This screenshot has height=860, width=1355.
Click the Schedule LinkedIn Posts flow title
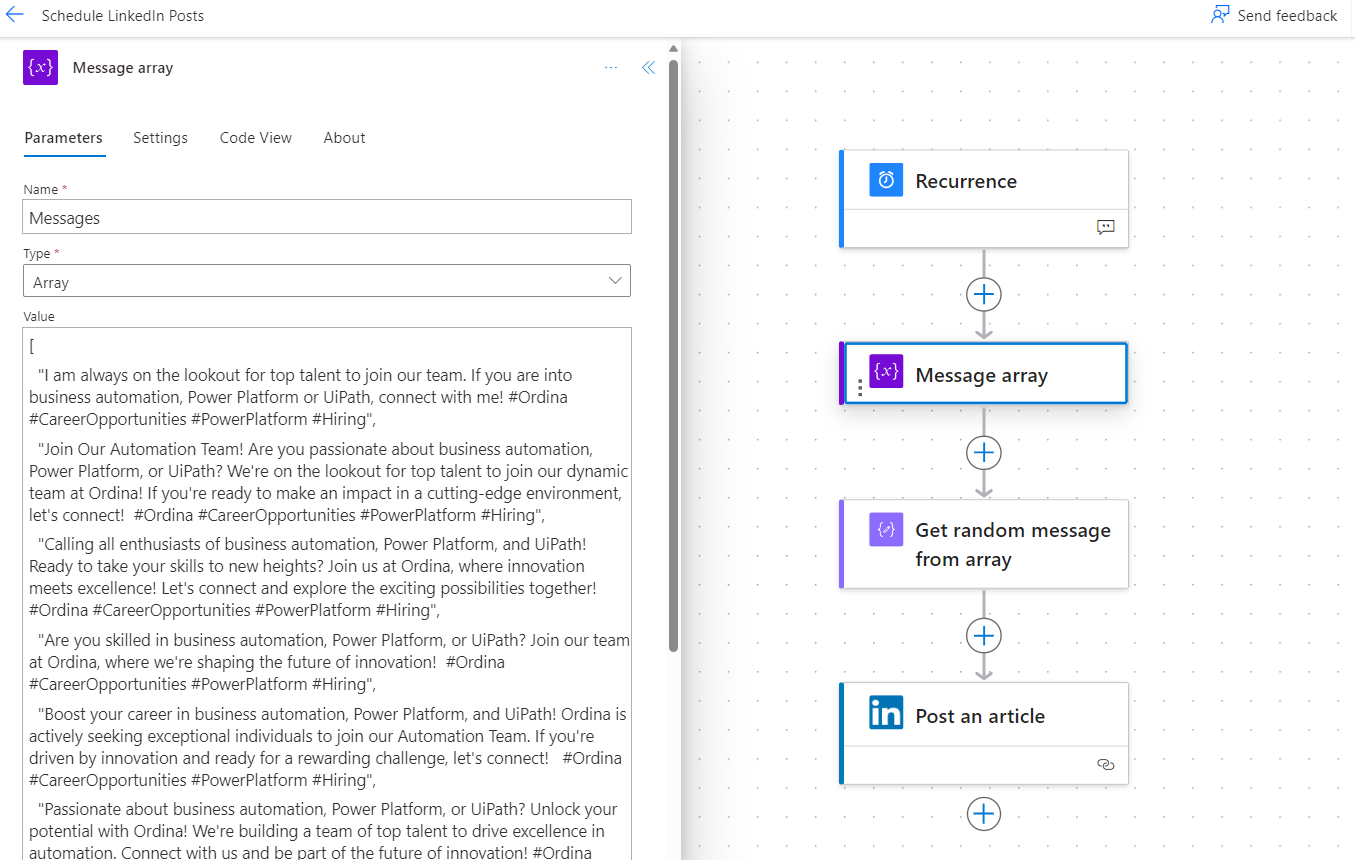point(123,15)
